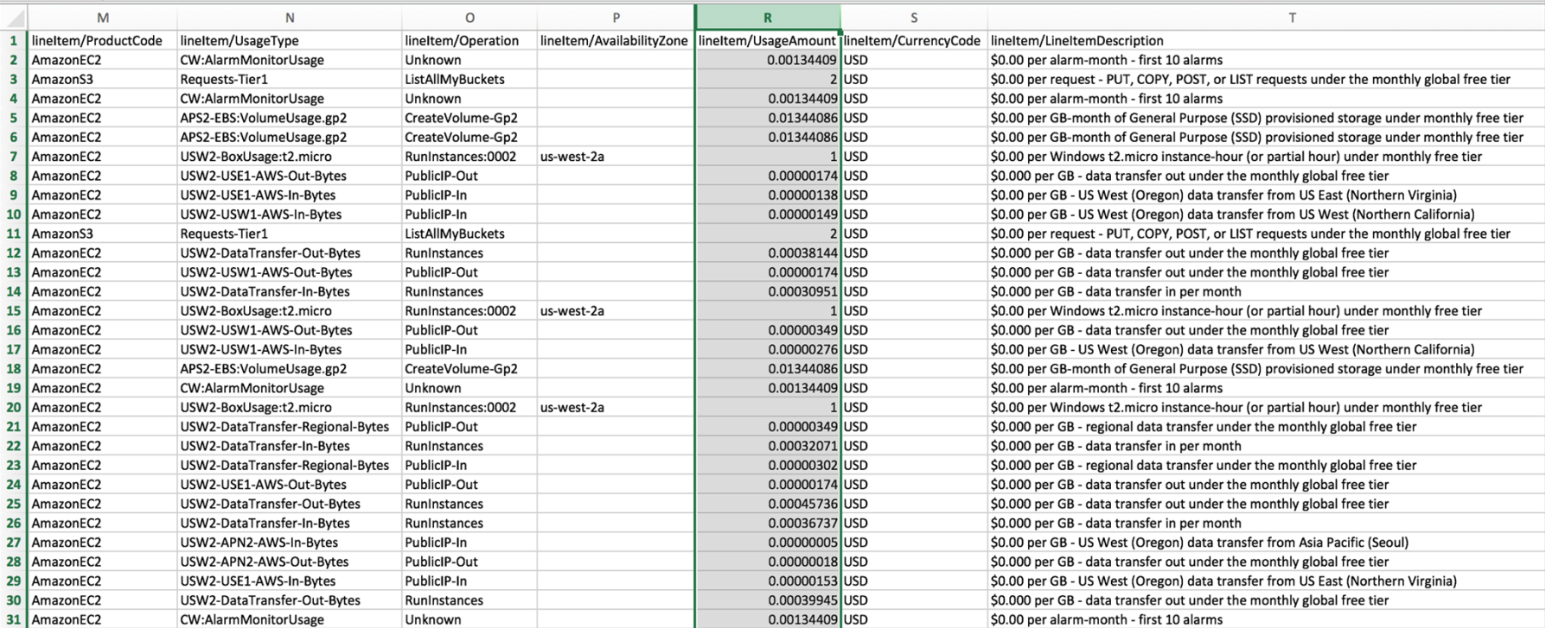
Task: Select USW2-DataTransfer-Out-Bytes cell in row 12
Action: coord(289,253)
